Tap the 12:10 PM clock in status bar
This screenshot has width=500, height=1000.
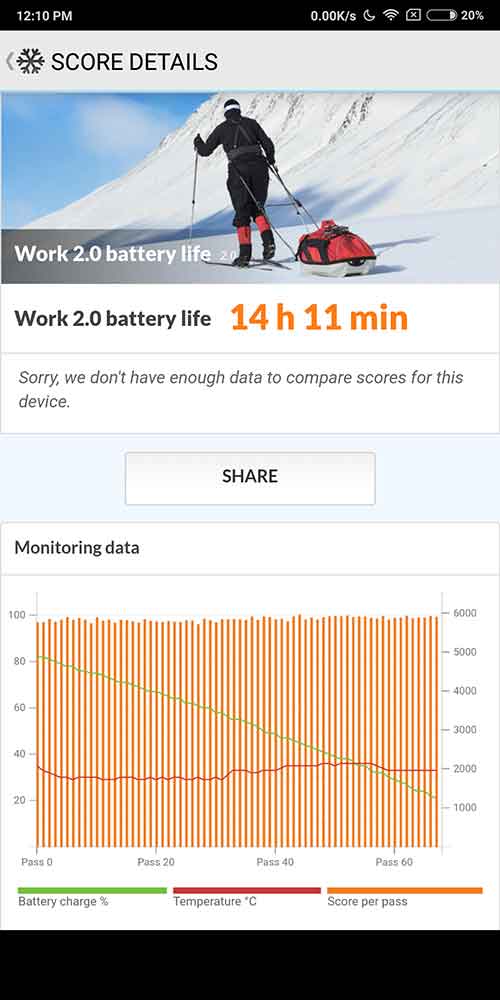coord(44,15)
